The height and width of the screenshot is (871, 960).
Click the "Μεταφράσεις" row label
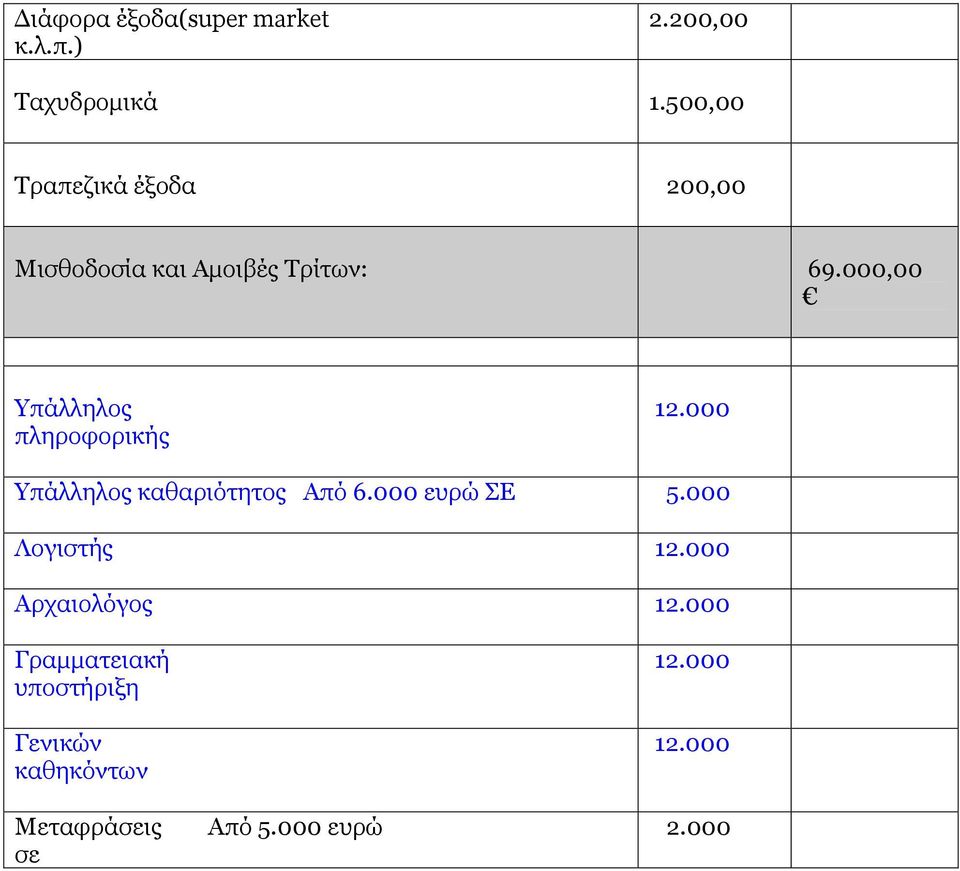(88, 828)
